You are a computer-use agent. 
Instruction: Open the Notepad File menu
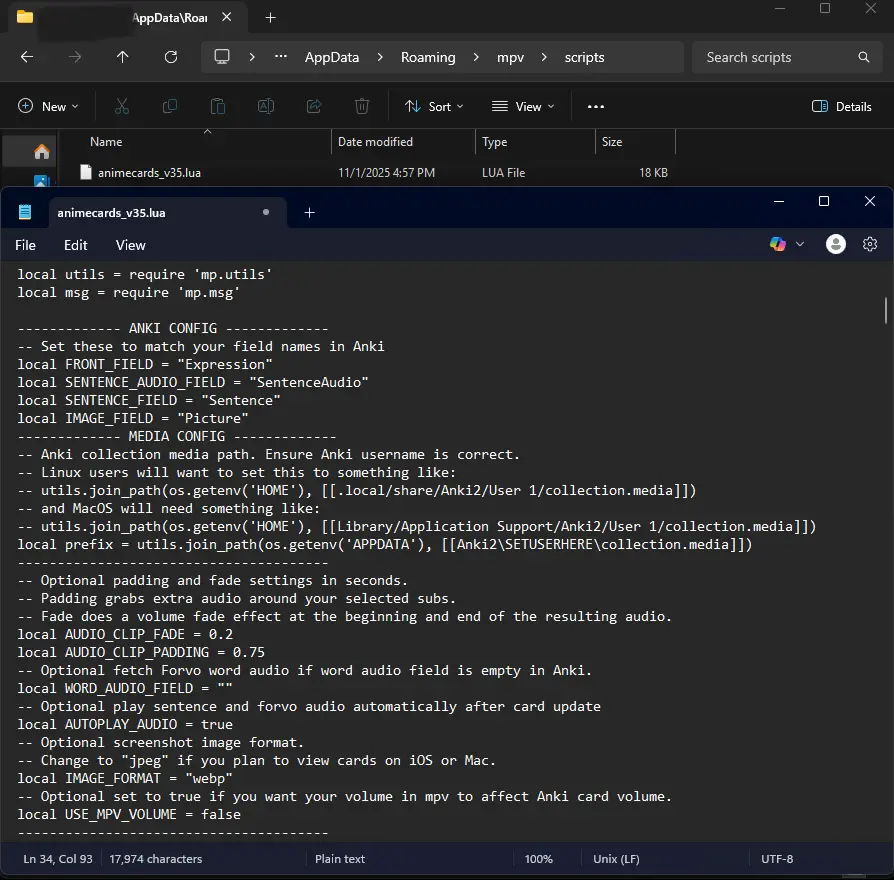(25, 245)
